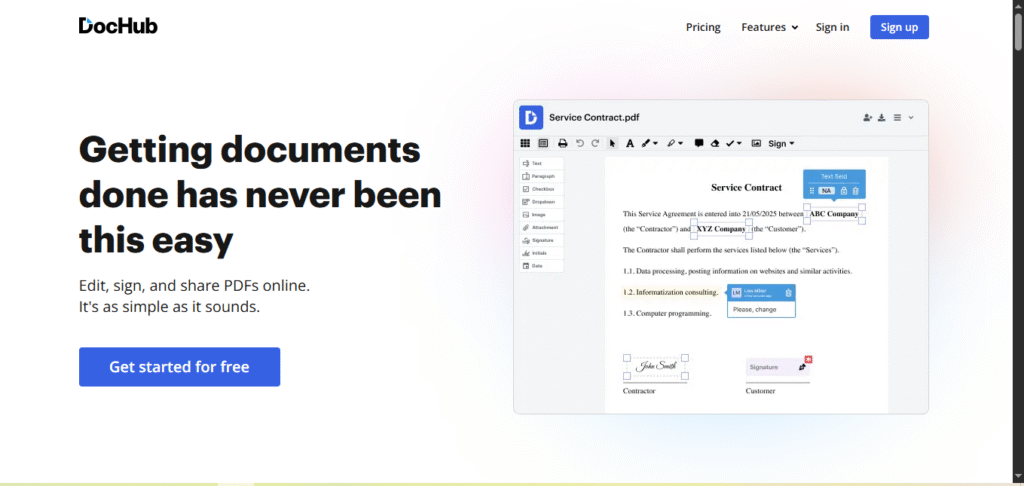Click the print icon in editor toolbar

[x=562, y=144]
